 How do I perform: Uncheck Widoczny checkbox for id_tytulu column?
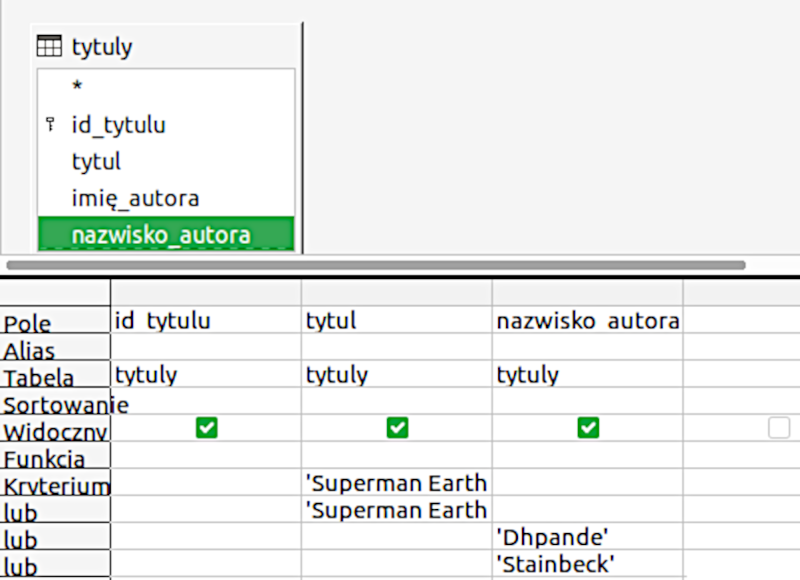[206, 428]
